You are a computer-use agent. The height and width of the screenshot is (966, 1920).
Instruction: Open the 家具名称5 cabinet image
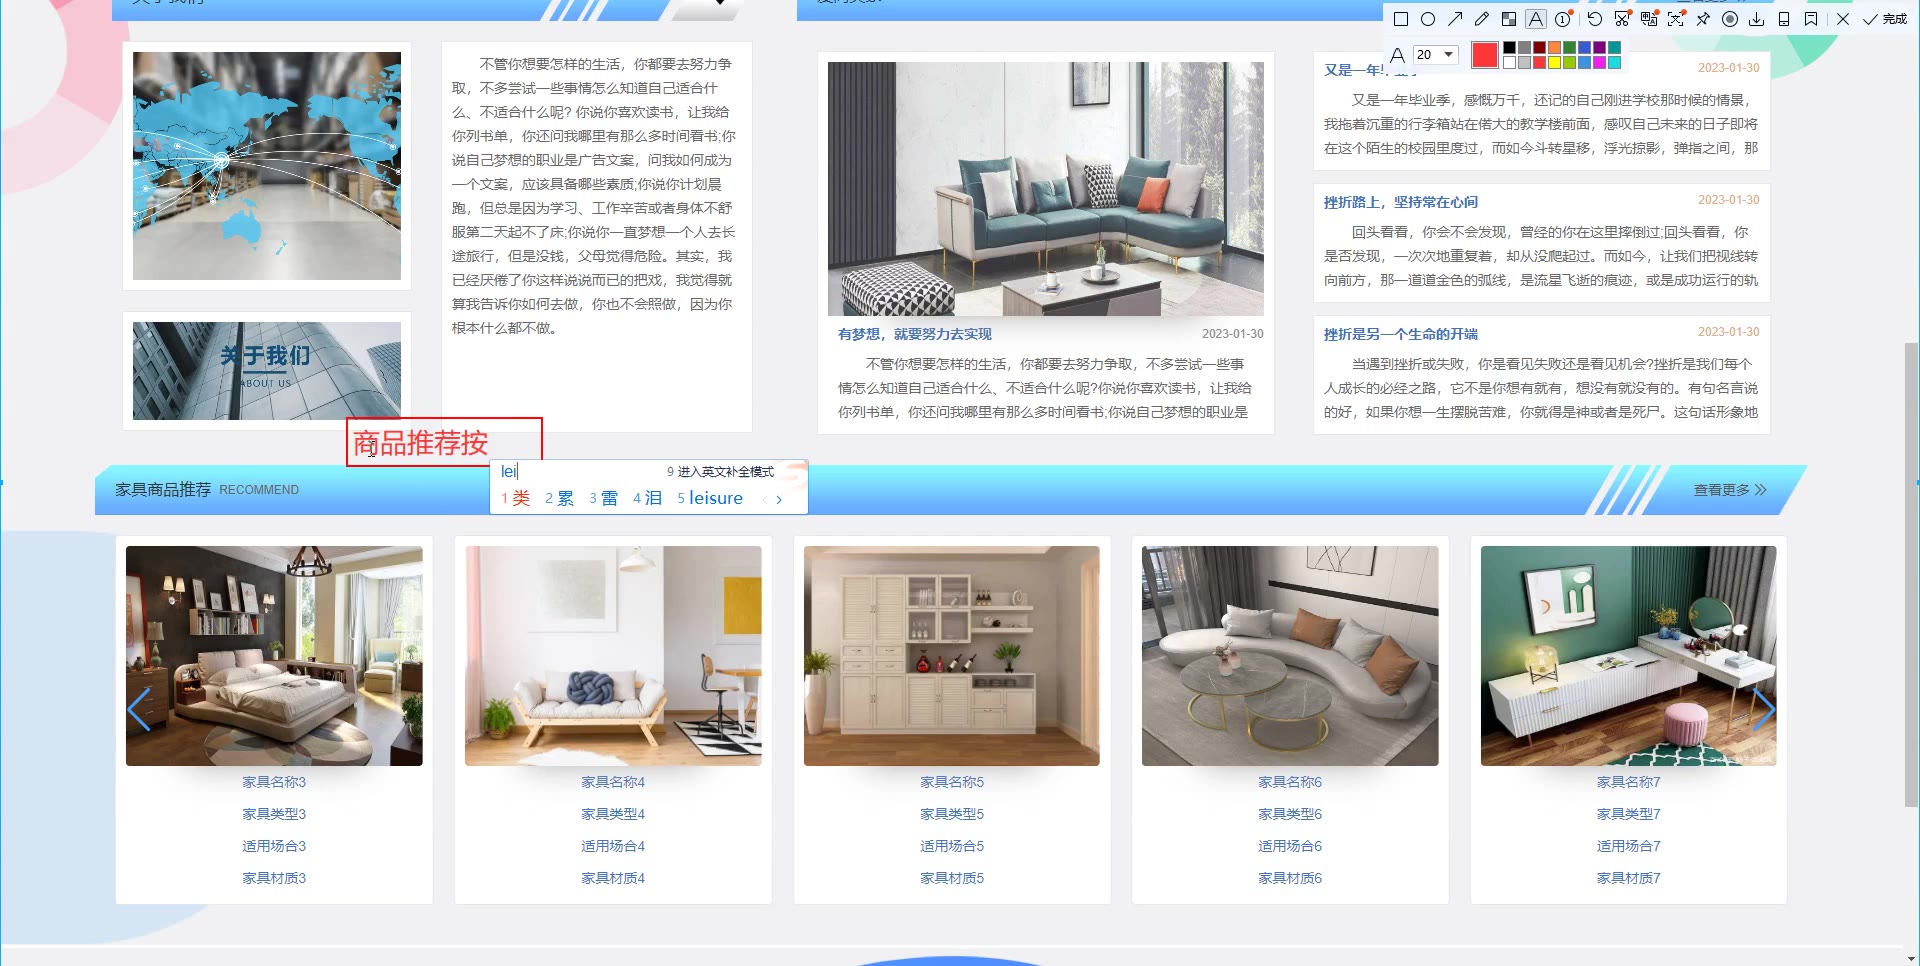click(952, 656)
